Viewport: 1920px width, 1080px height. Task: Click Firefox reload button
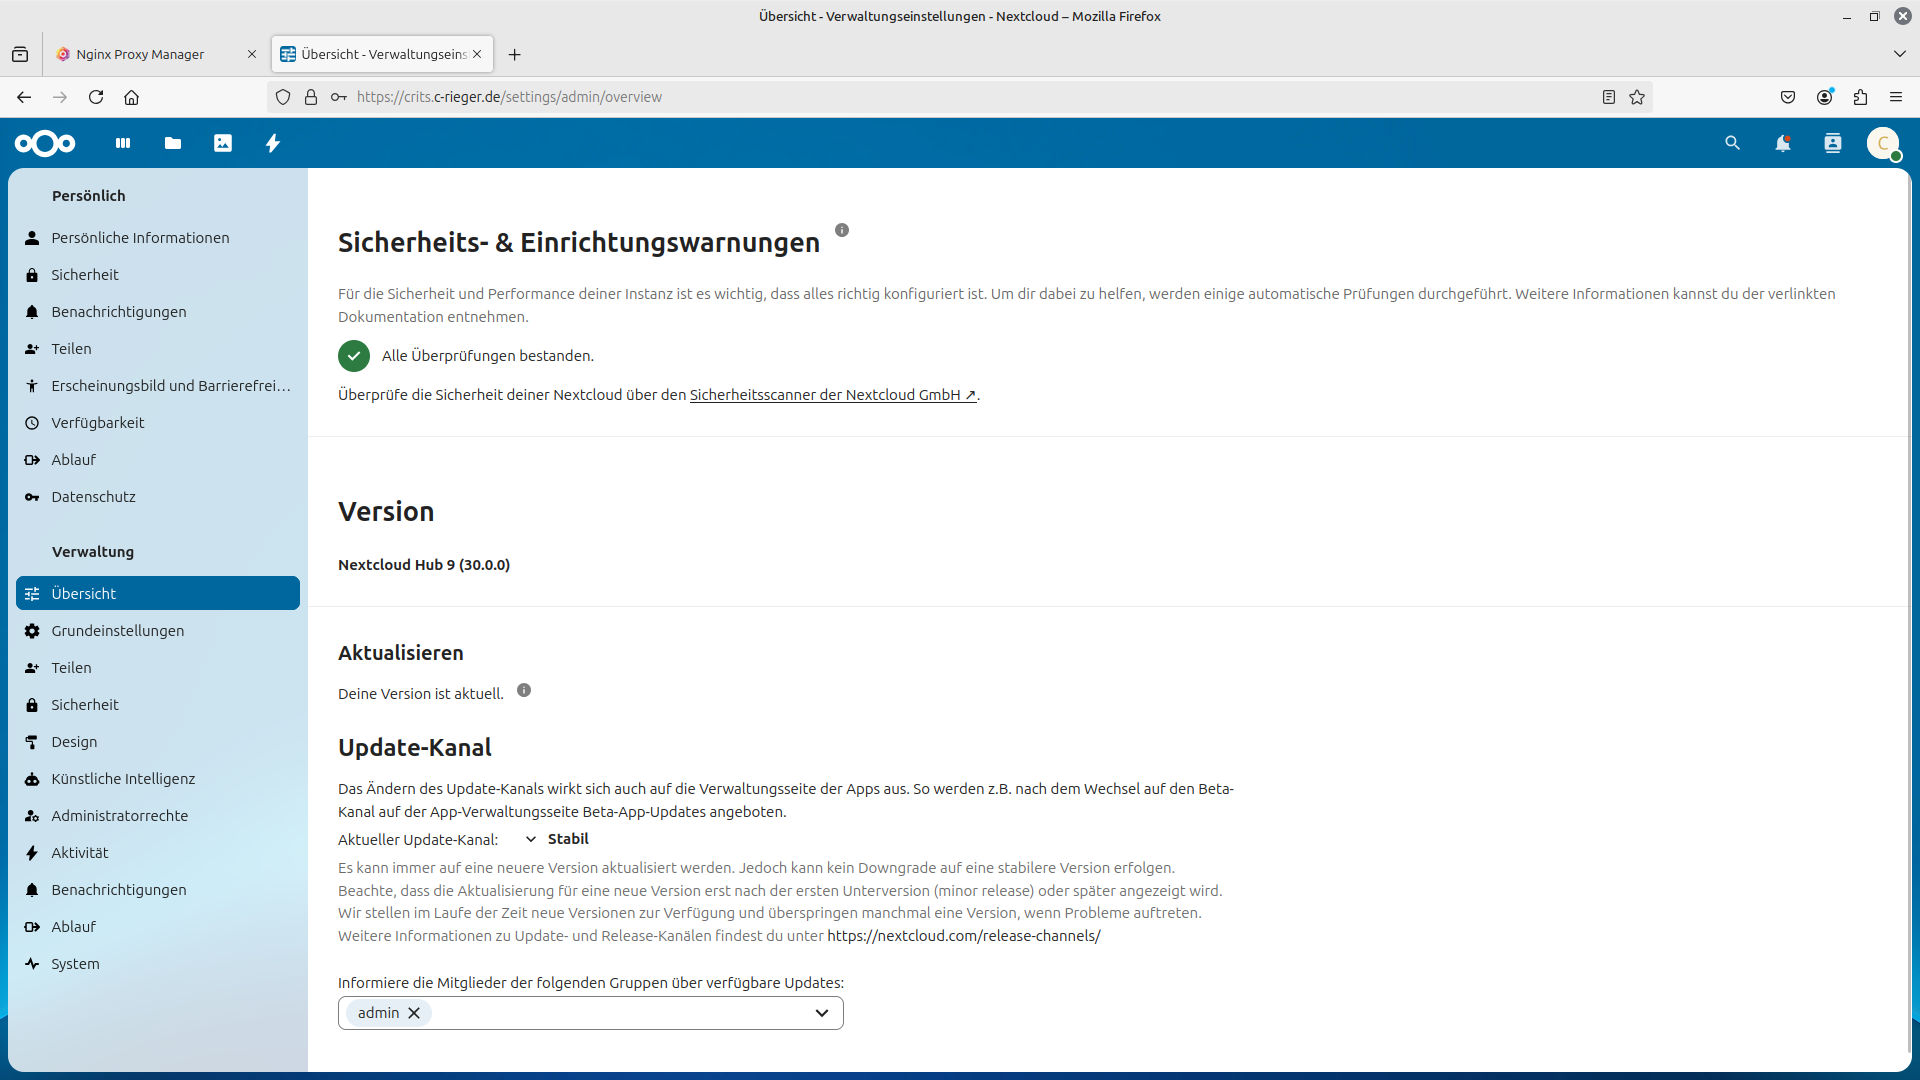coord(96,97)
